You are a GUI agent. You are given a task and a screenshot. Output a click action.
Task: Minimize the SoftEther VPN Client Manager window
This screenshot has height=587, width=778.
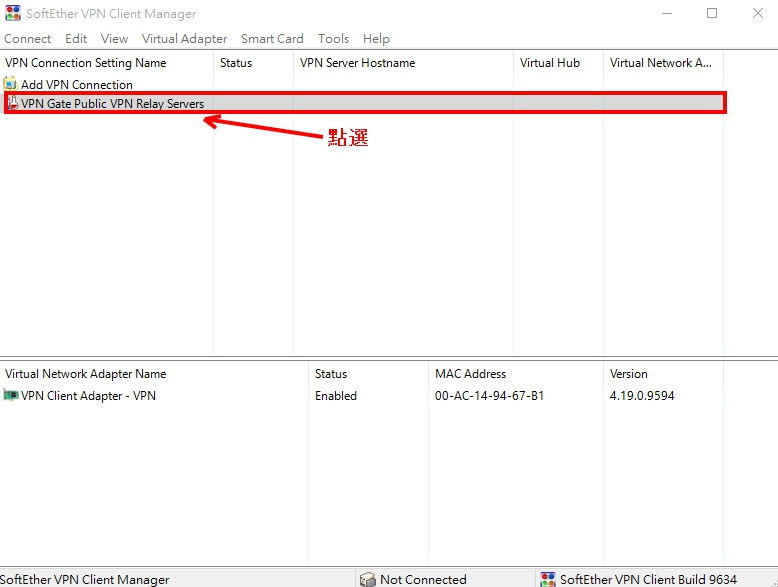[667, 13]
